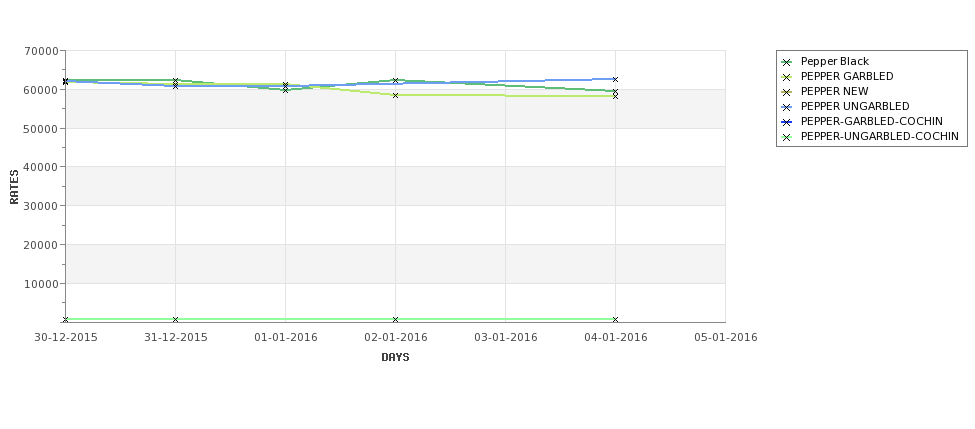Viewport: 975px width, 429px height.
Task: Click the bottom line marker at 04-01-2016
Action: pos(616,320)
